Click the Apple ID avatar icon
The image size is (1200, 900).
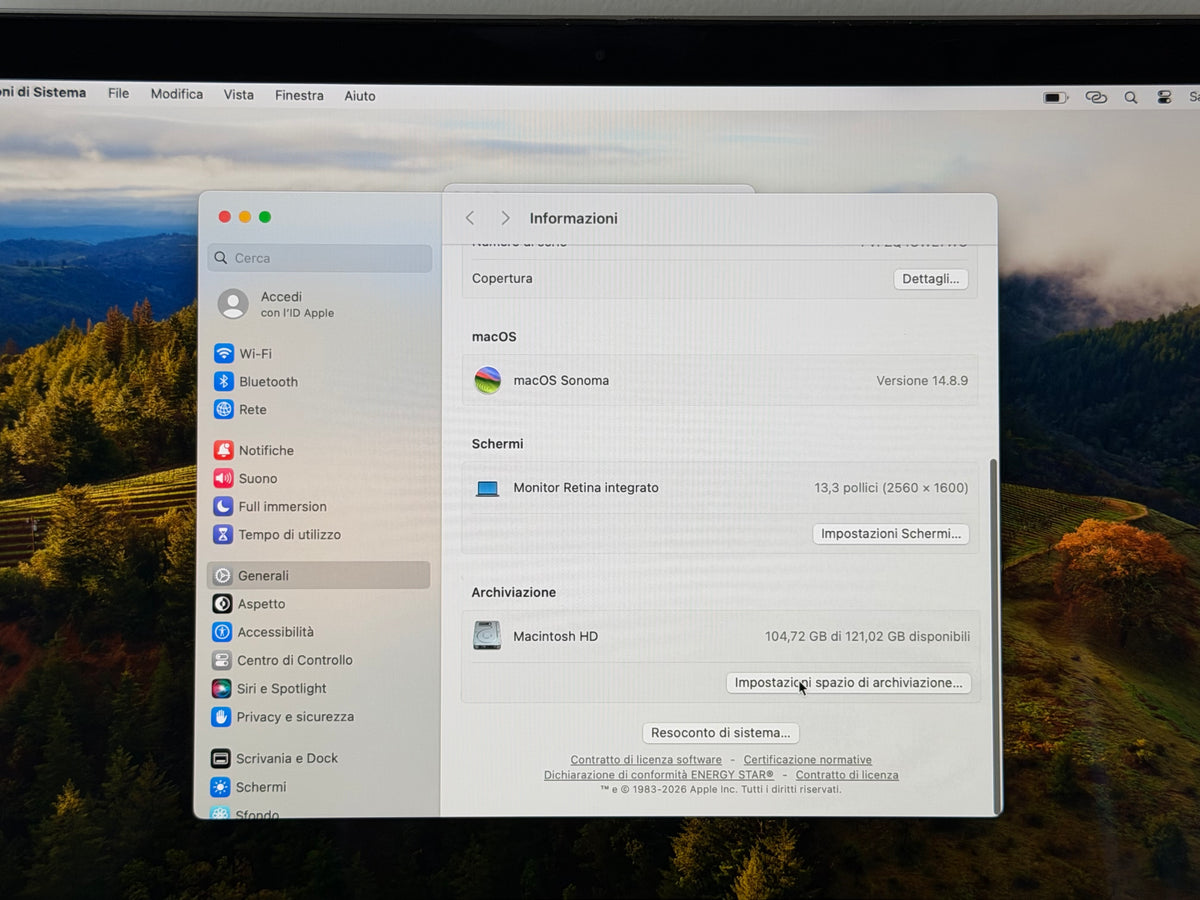tap(233, 304)
